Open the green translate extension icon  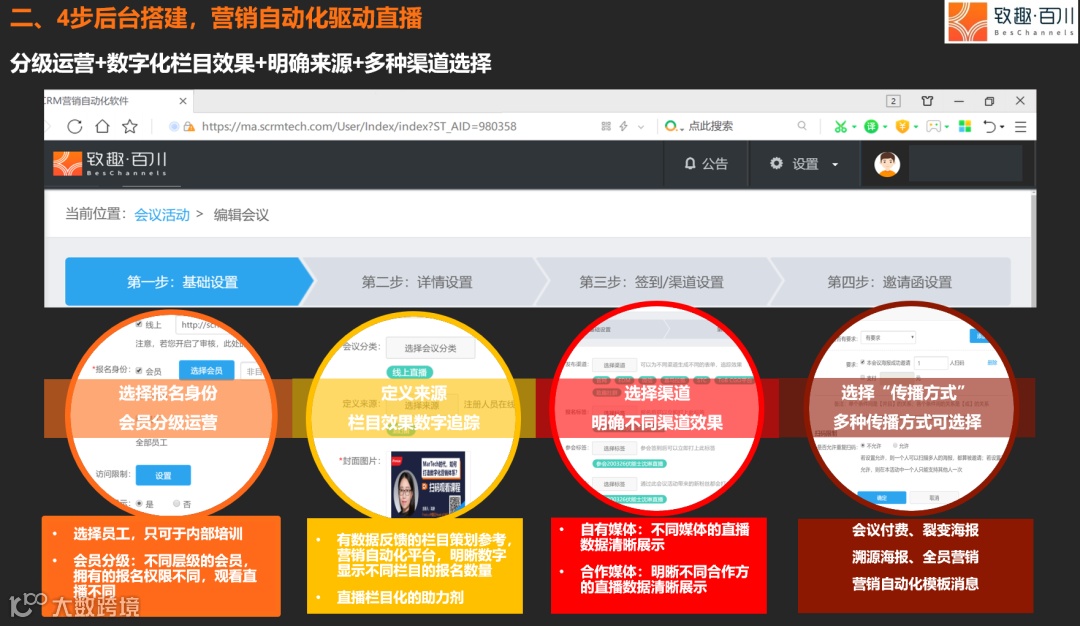pos(871,127)
